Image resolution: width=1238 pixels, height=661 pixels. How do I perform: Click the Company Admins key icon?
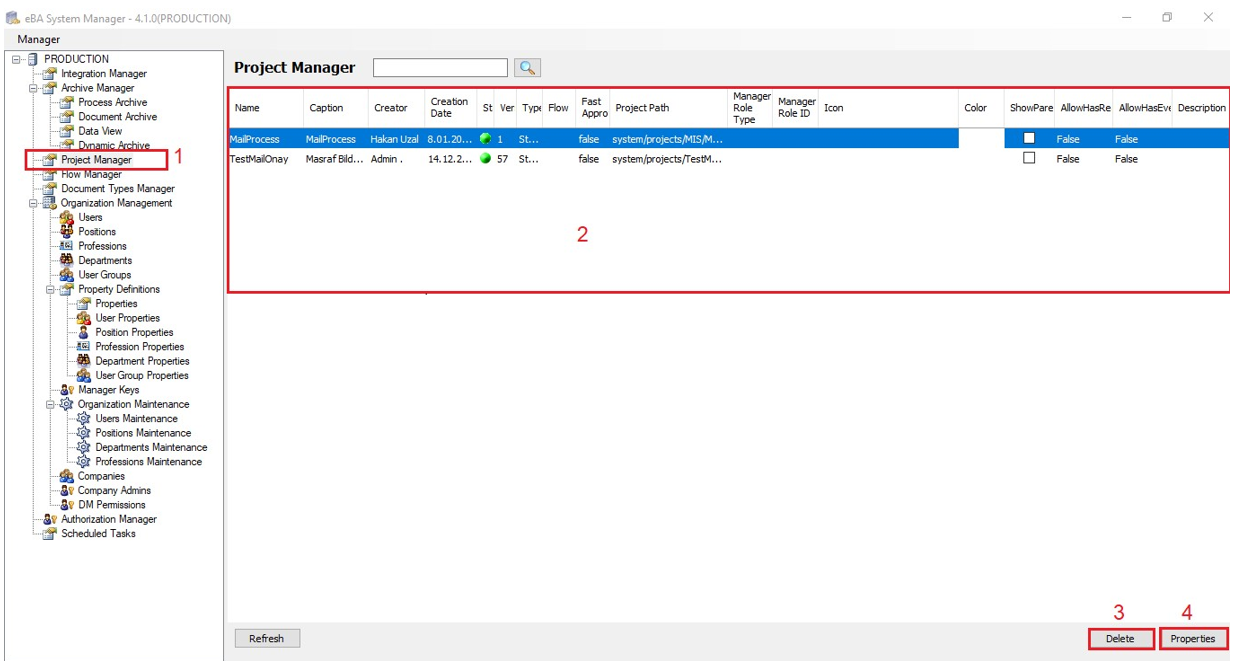pos(67,490)
